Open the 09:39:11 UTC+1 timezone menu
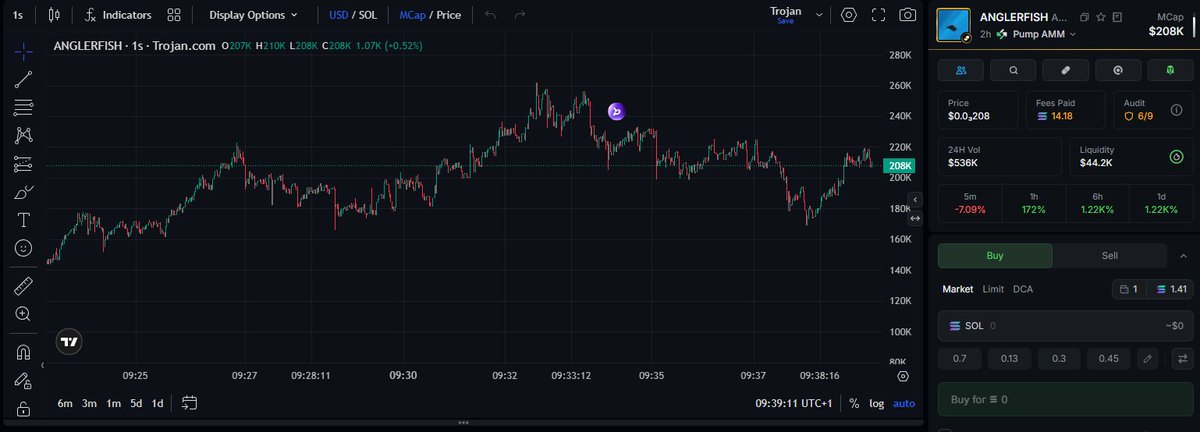 (796, 403)
